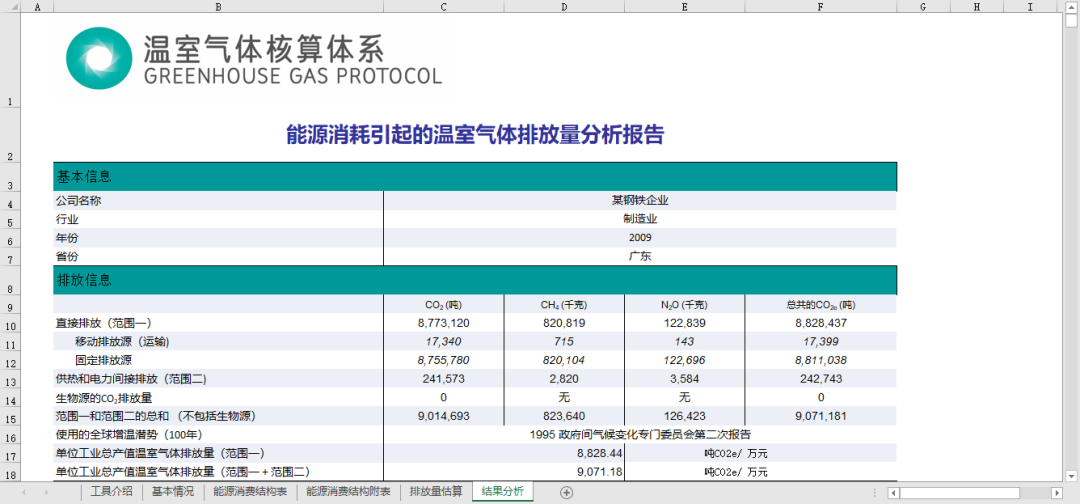Open the 能源消费结构附表 sheet tab
Viewport: 1080px width, 504px height.
click(347, 492)
